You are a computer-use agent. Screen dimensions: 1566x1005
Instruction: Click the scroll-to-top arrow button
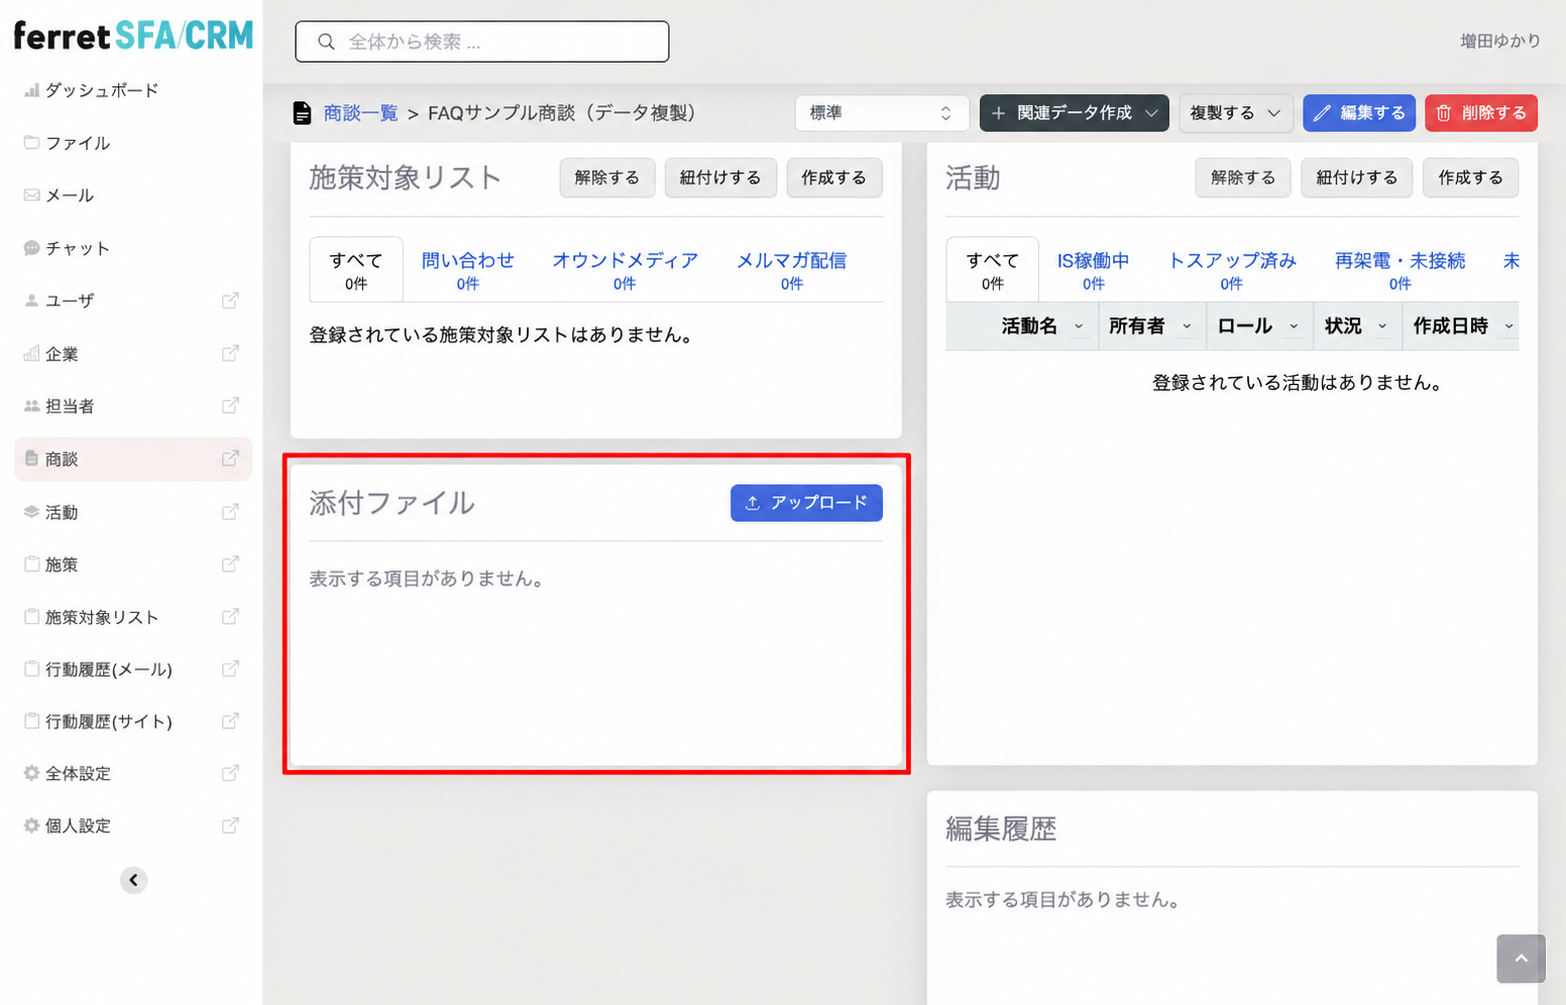click(1521, 959)
